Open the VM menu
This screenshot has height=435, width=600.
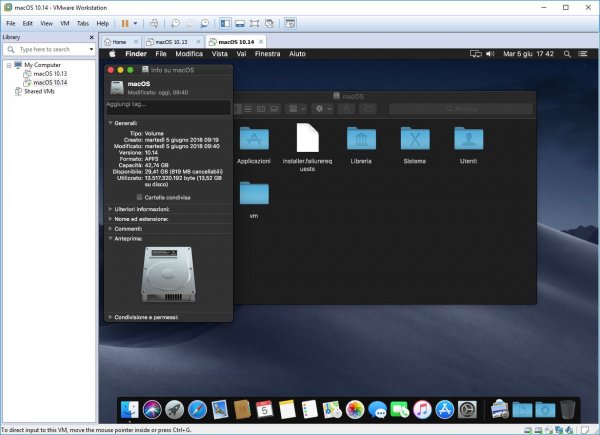[x=65, y=23]
